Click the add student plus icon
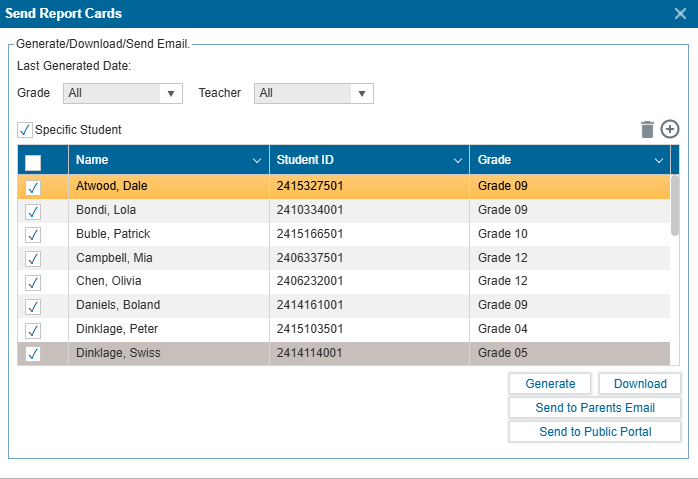 click(670, 129)
